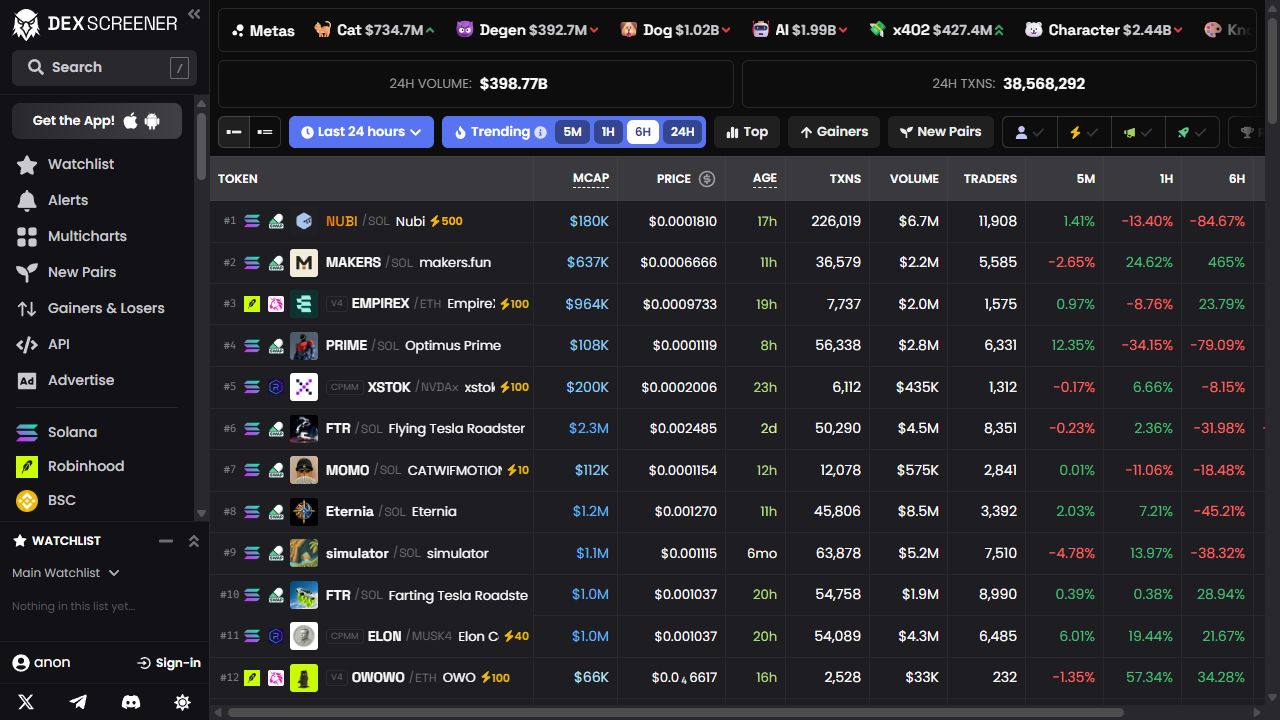Select the BSC chain icon
This screenshot has width=1280, height=720.
click(27, 500)
